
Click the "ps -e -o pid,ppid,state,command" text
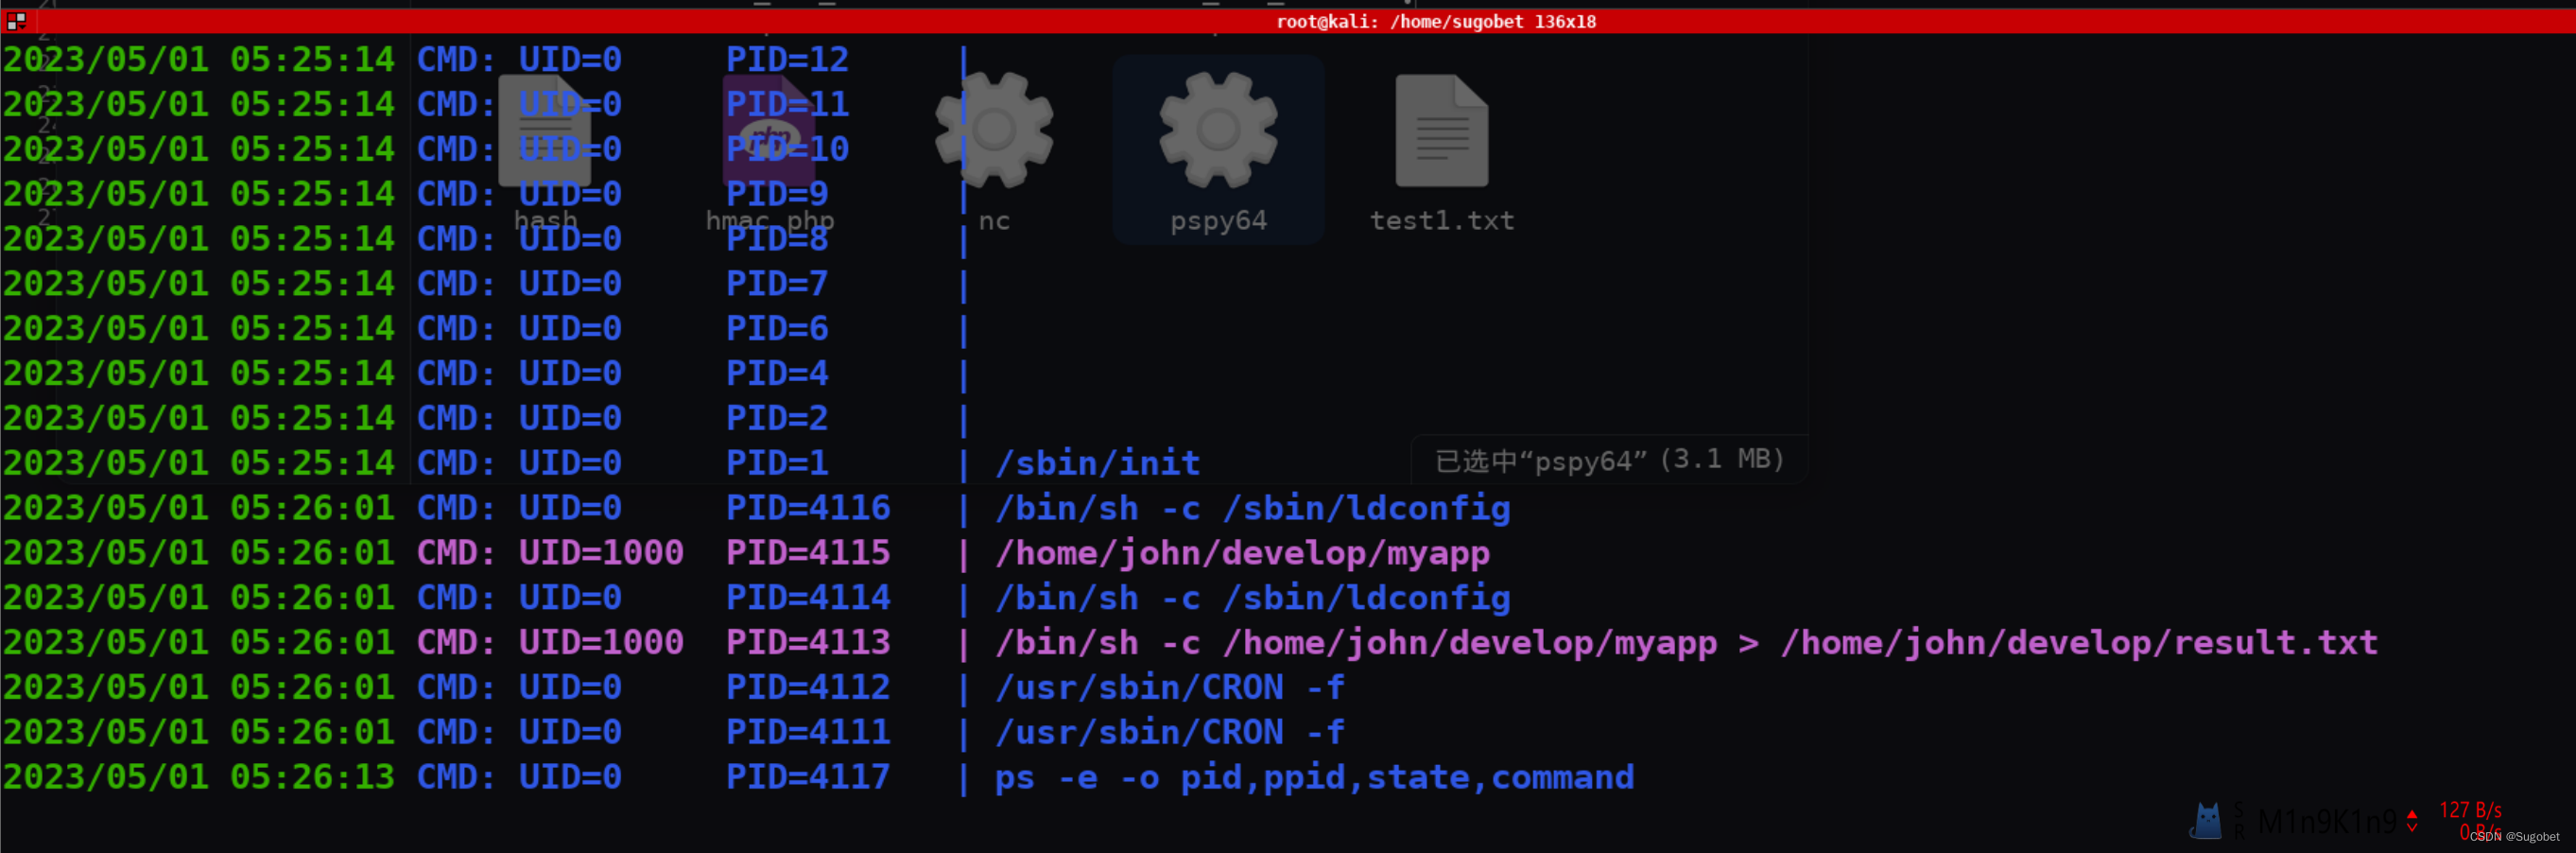pyautogui.click(x=1314, y=777)
